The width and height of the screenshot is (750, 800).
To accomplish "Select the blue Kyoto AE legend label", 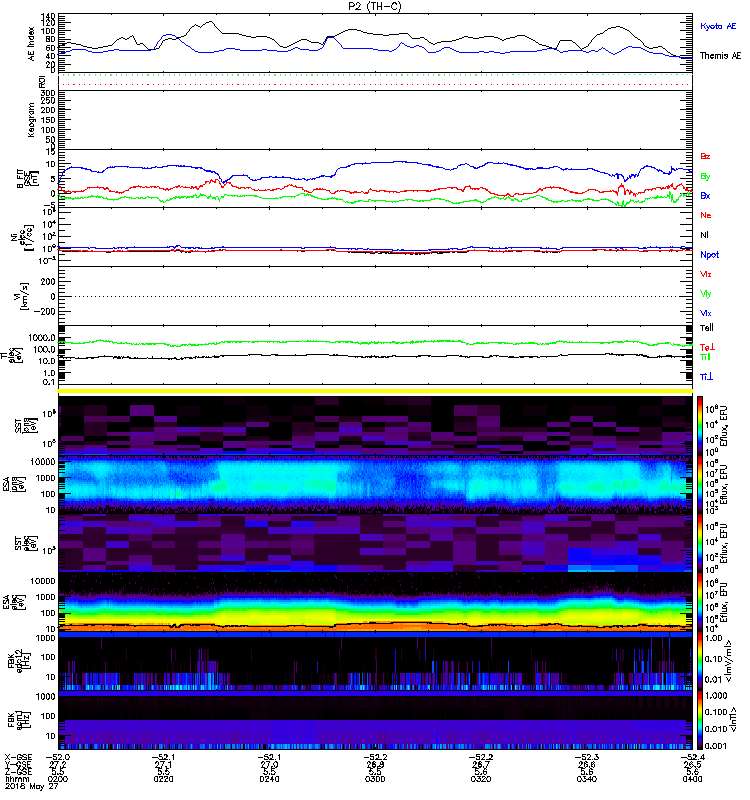I will click(718, 26).
